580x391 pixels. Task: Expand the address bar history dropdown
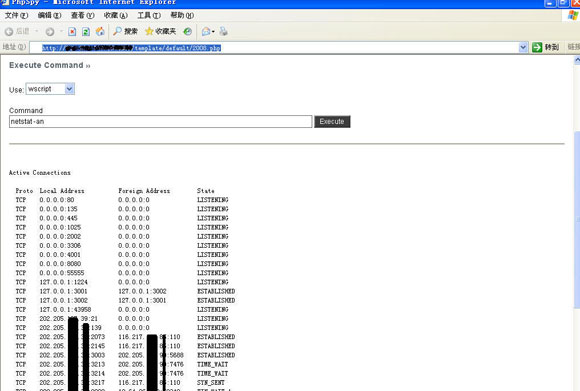(523, 47)
